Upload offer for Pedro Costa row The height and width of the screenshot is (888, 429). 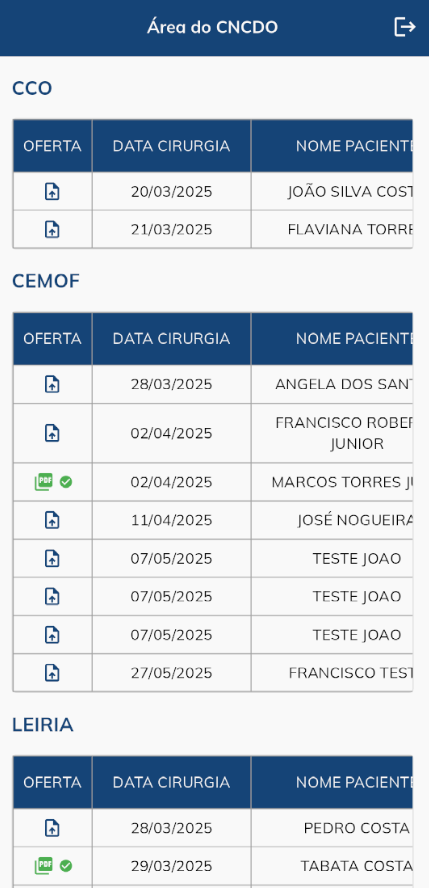pos(52,828)
